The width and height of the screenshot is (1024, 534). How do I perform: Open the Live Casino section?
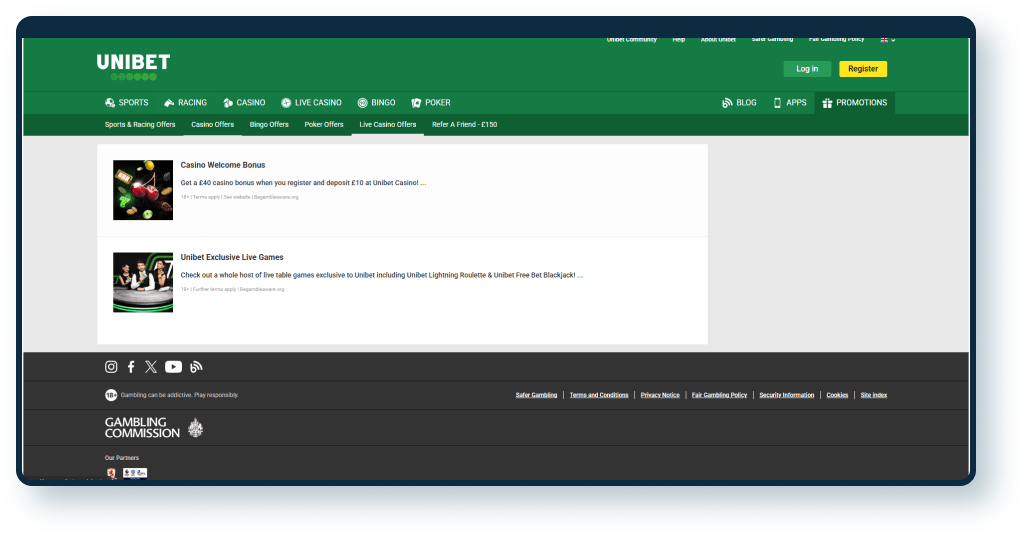pyautogui.click(x=312, y=102)
